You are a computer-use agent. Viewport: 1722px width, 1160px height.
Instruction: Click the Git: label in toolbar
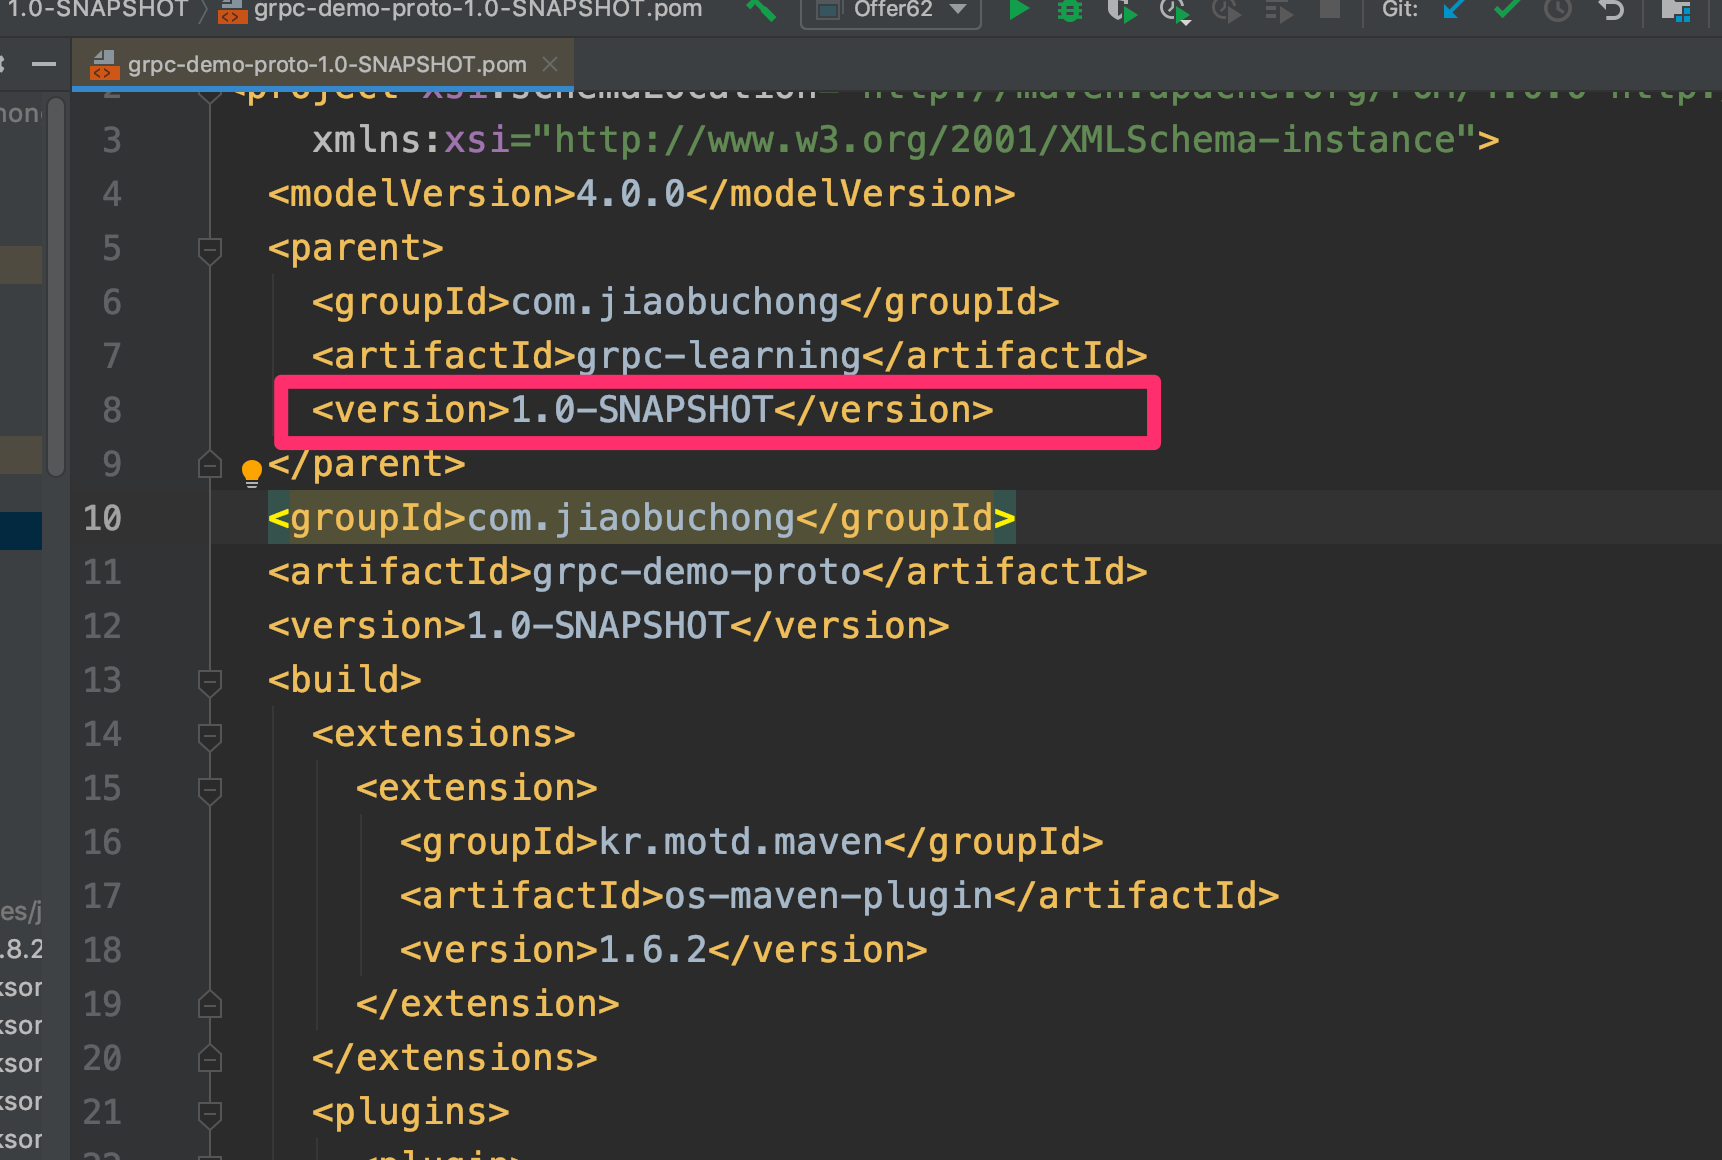pyautogui.click(x=1400, y=10)
